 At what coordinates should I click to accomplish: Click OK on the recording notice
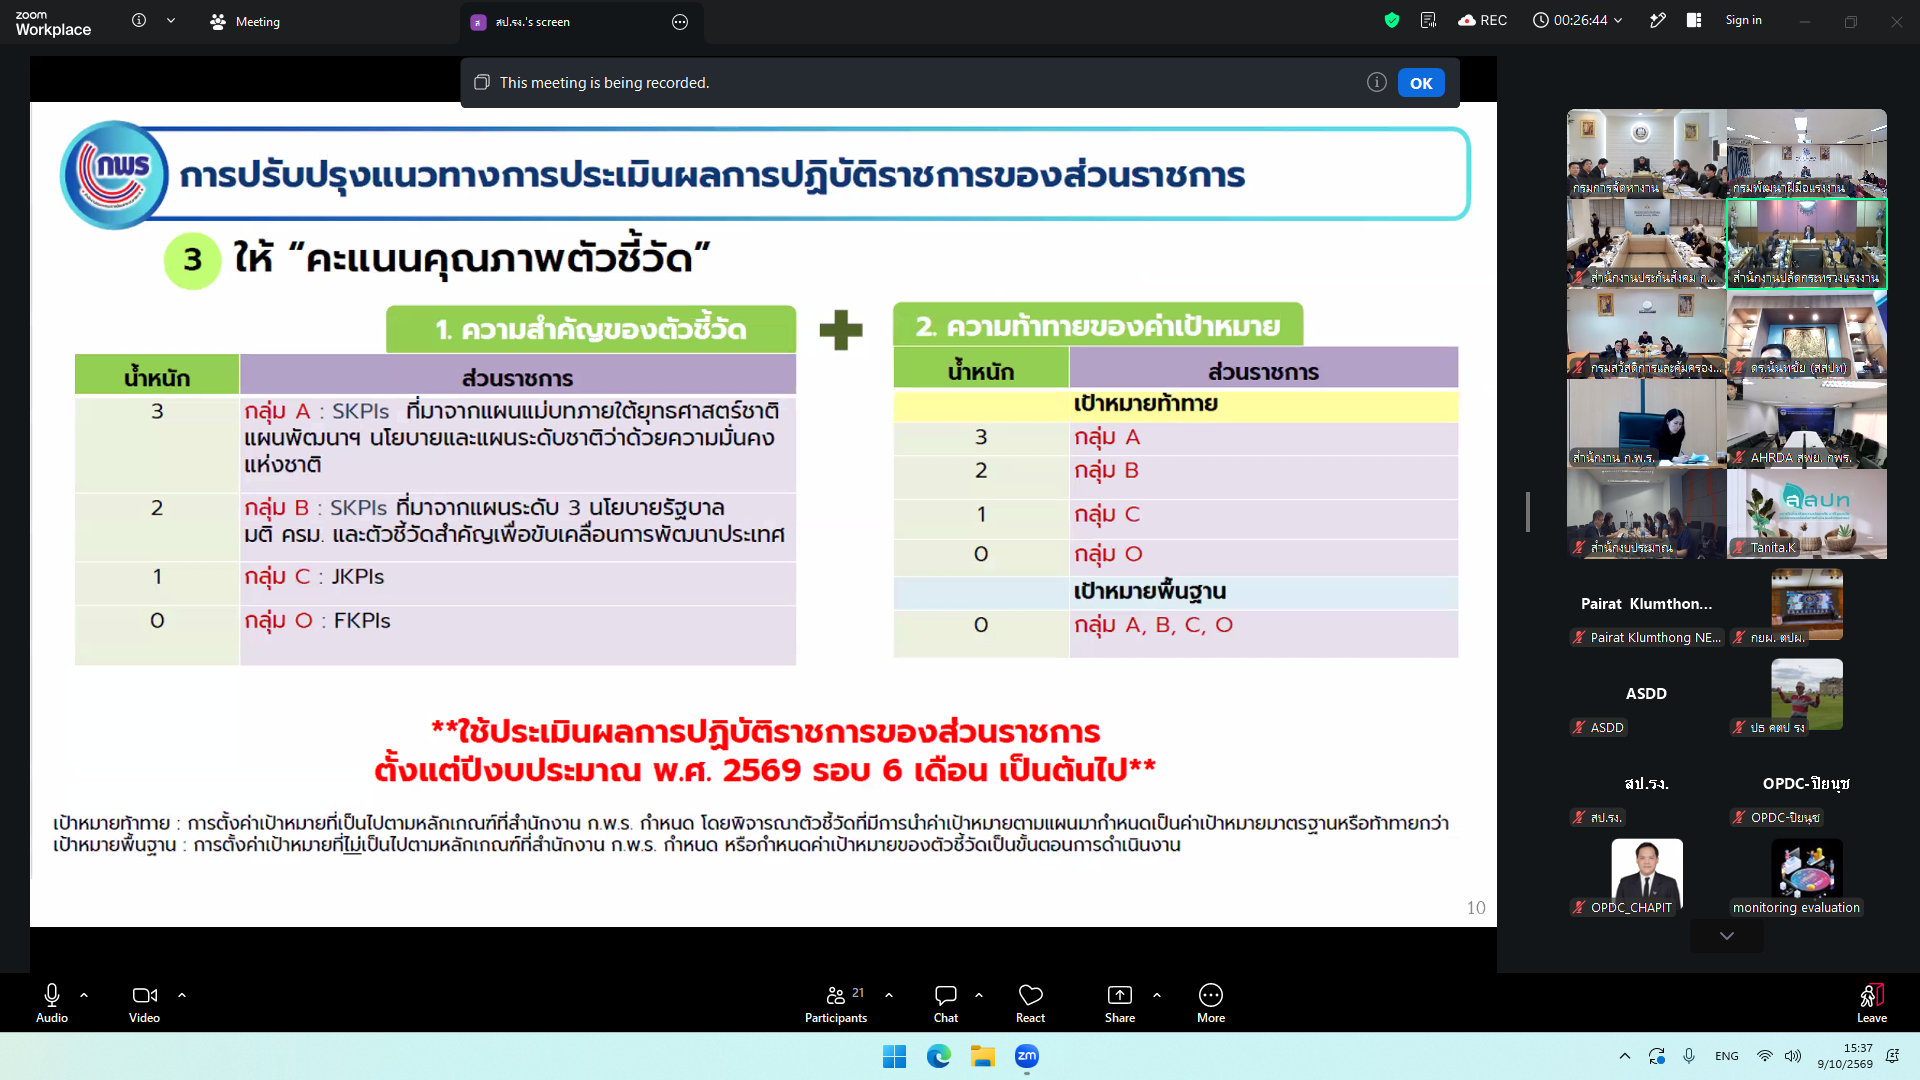[1421, 83]
